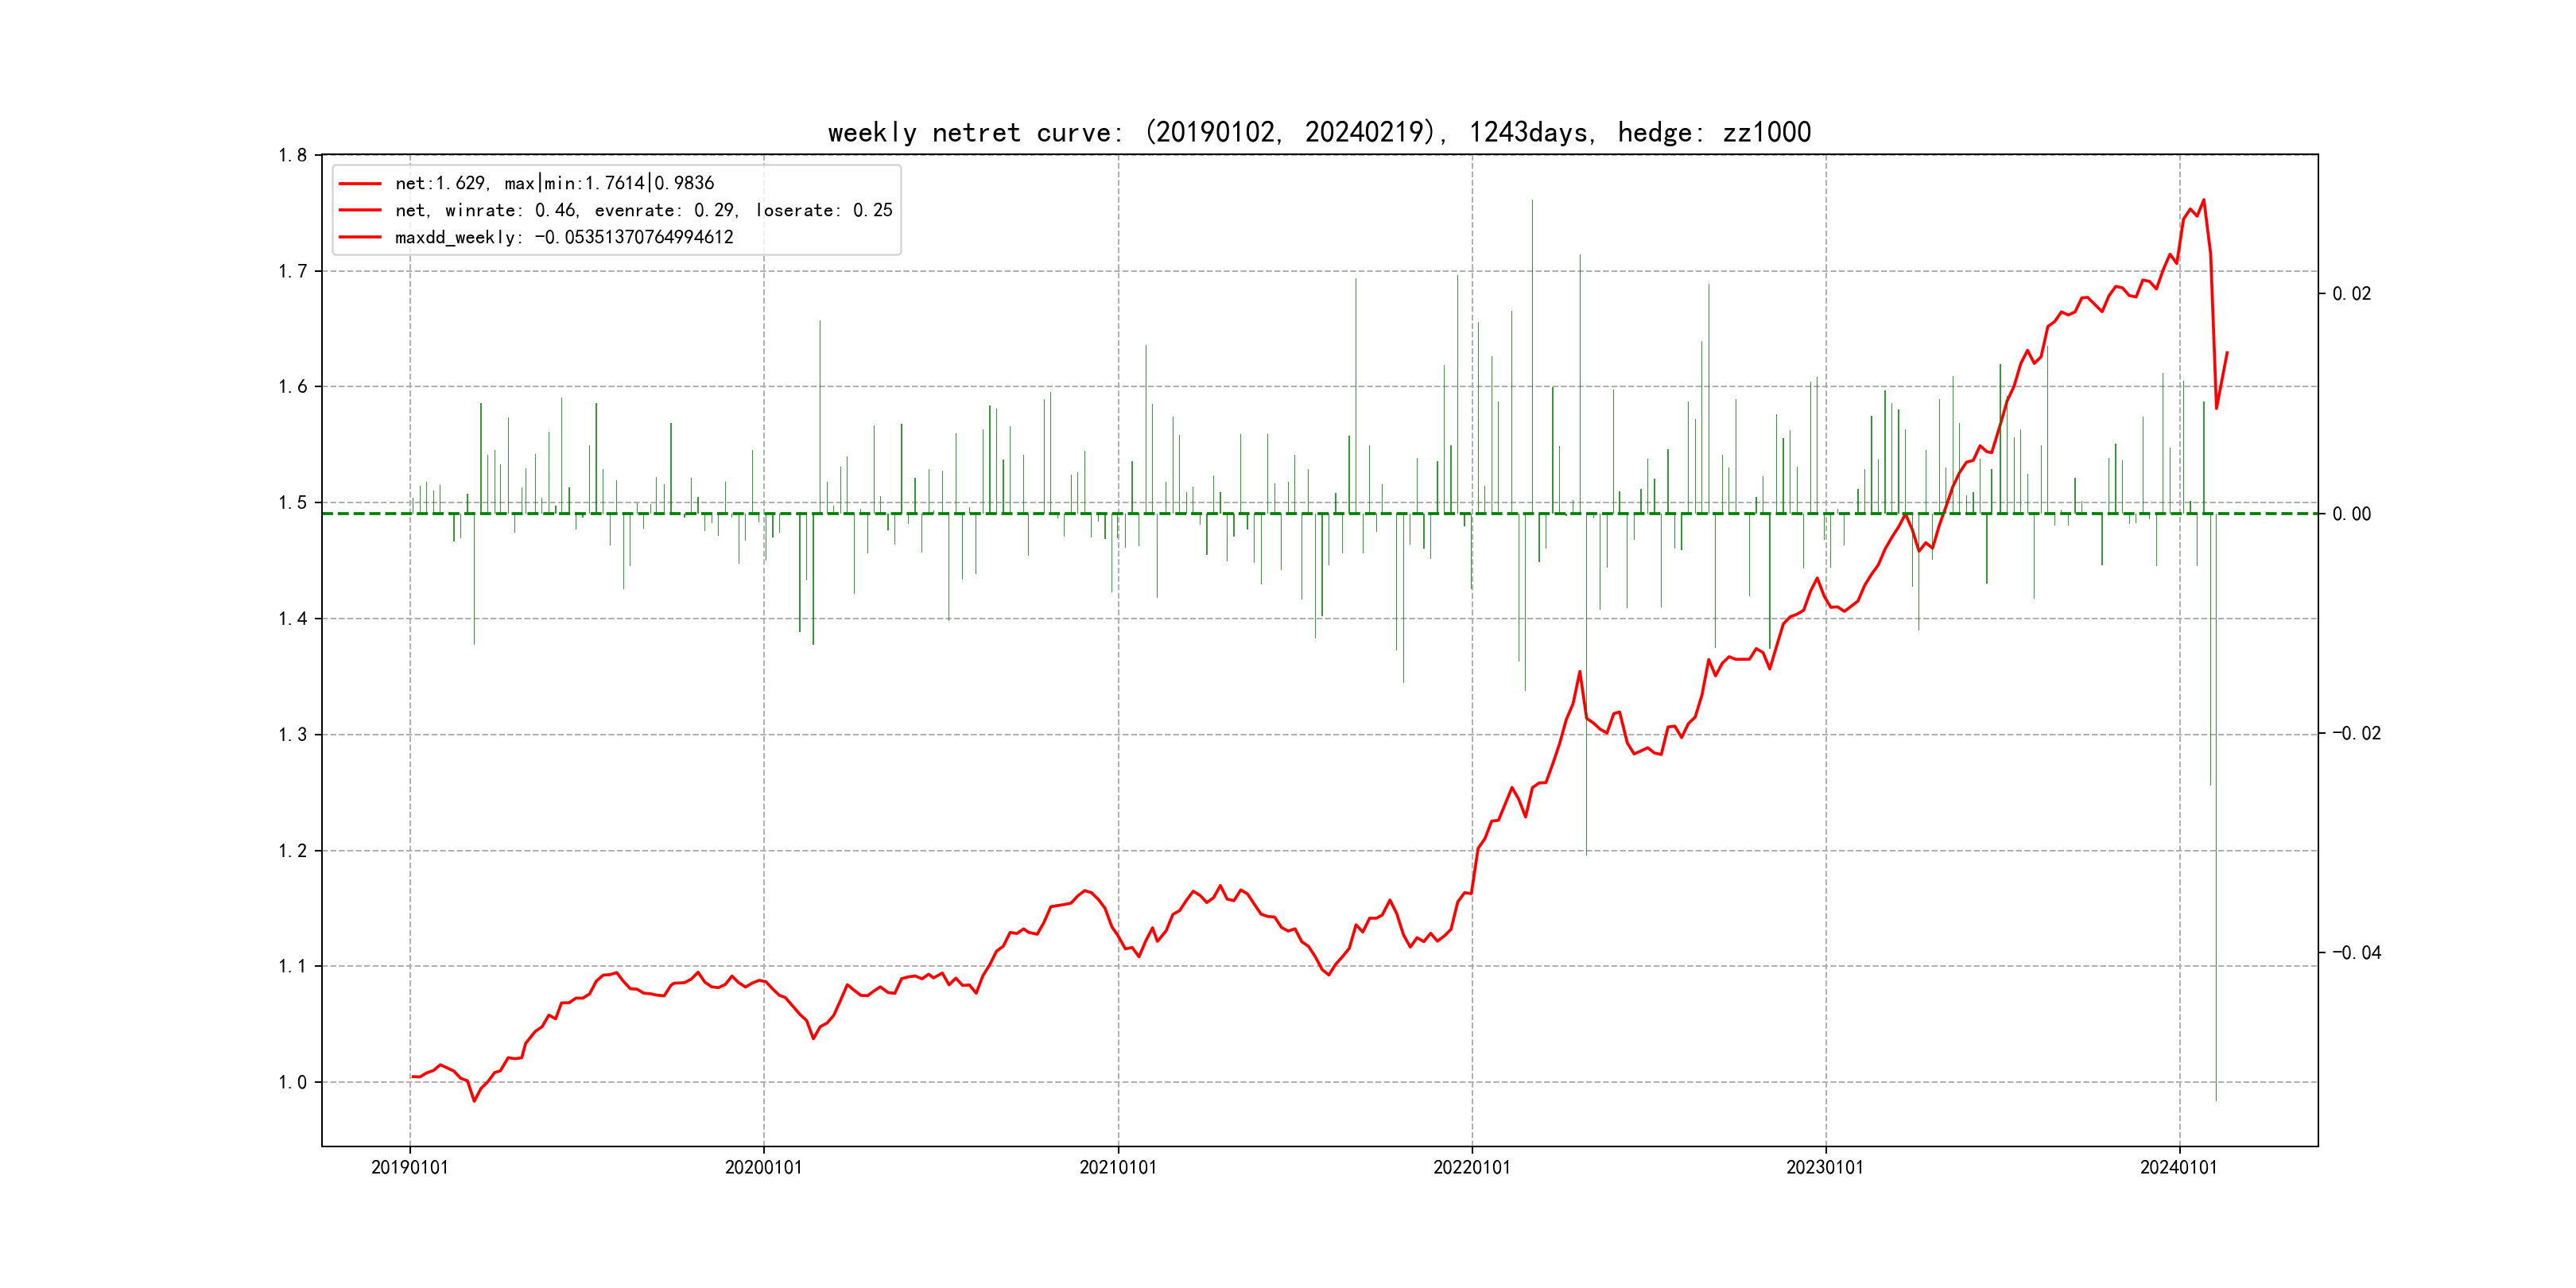
Task: Click the chart title text
Action: [1319, 132]
